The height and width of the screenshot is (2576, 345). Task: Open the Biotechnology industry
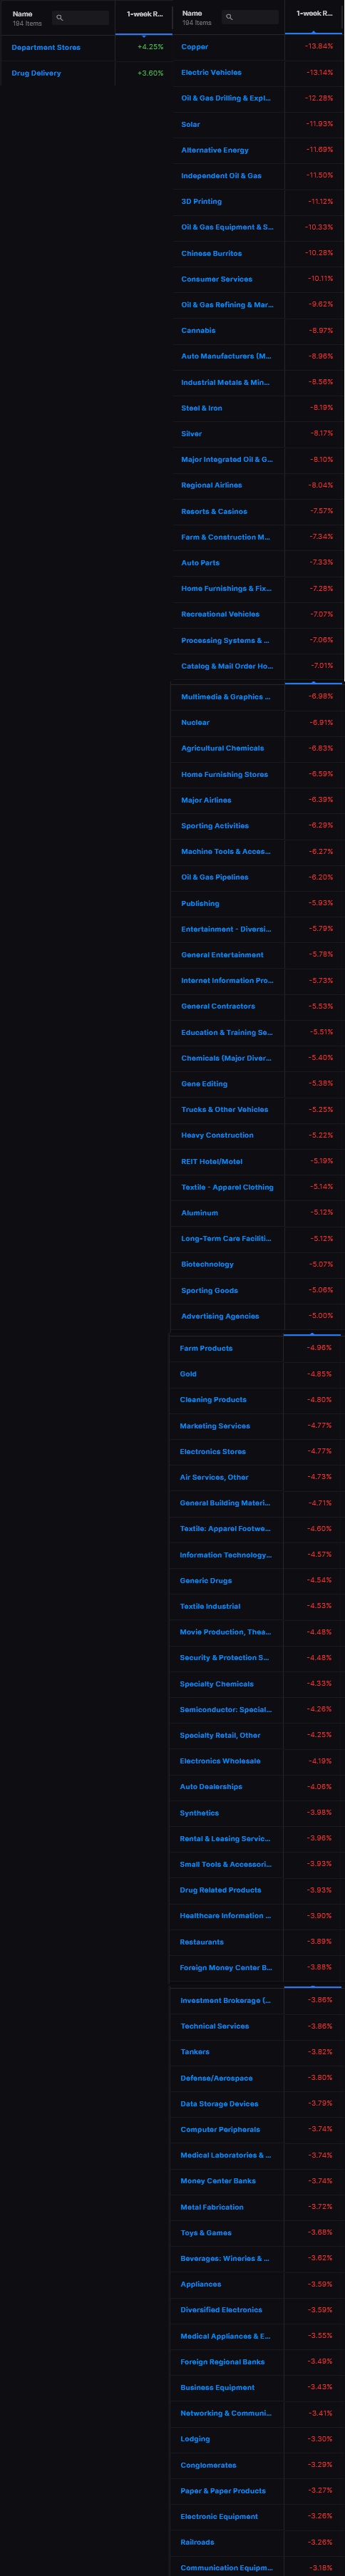coord(207,1265)
